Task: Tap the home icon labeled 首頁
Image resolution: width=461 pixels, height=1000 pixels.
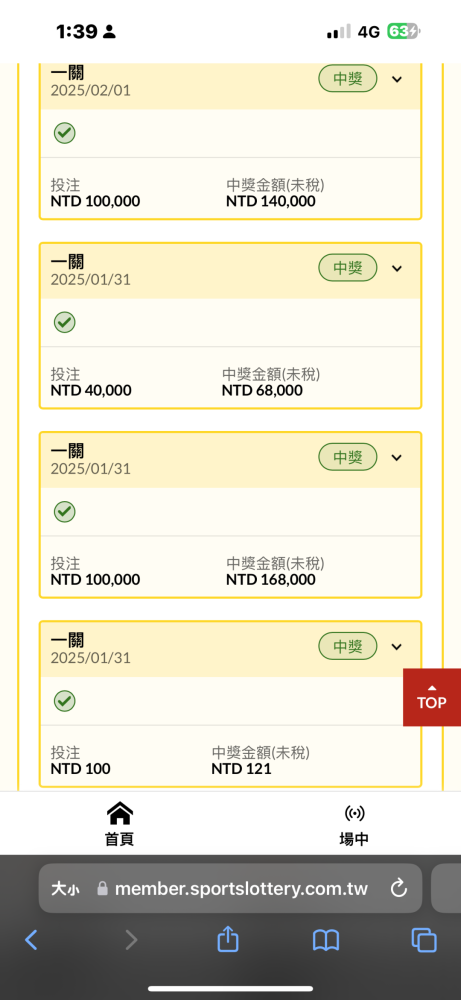Action: pos(119,824)
